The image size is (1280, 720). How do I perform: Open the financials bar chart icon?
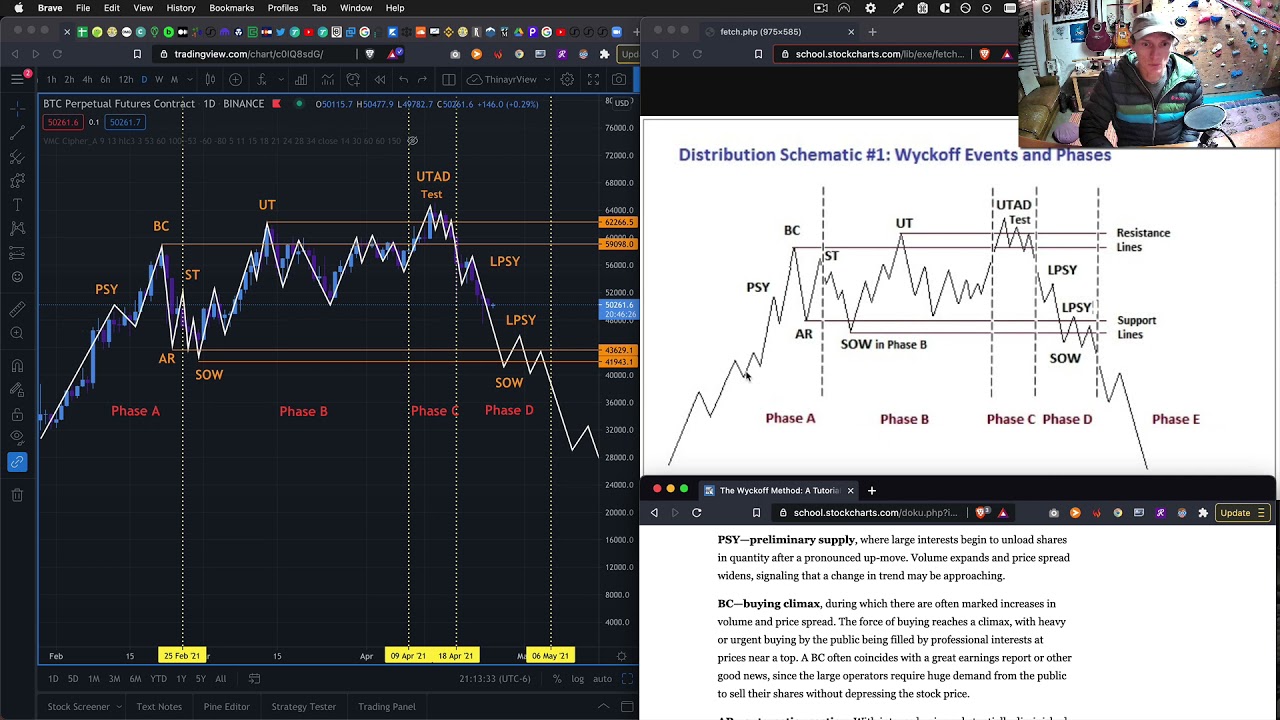301,79
